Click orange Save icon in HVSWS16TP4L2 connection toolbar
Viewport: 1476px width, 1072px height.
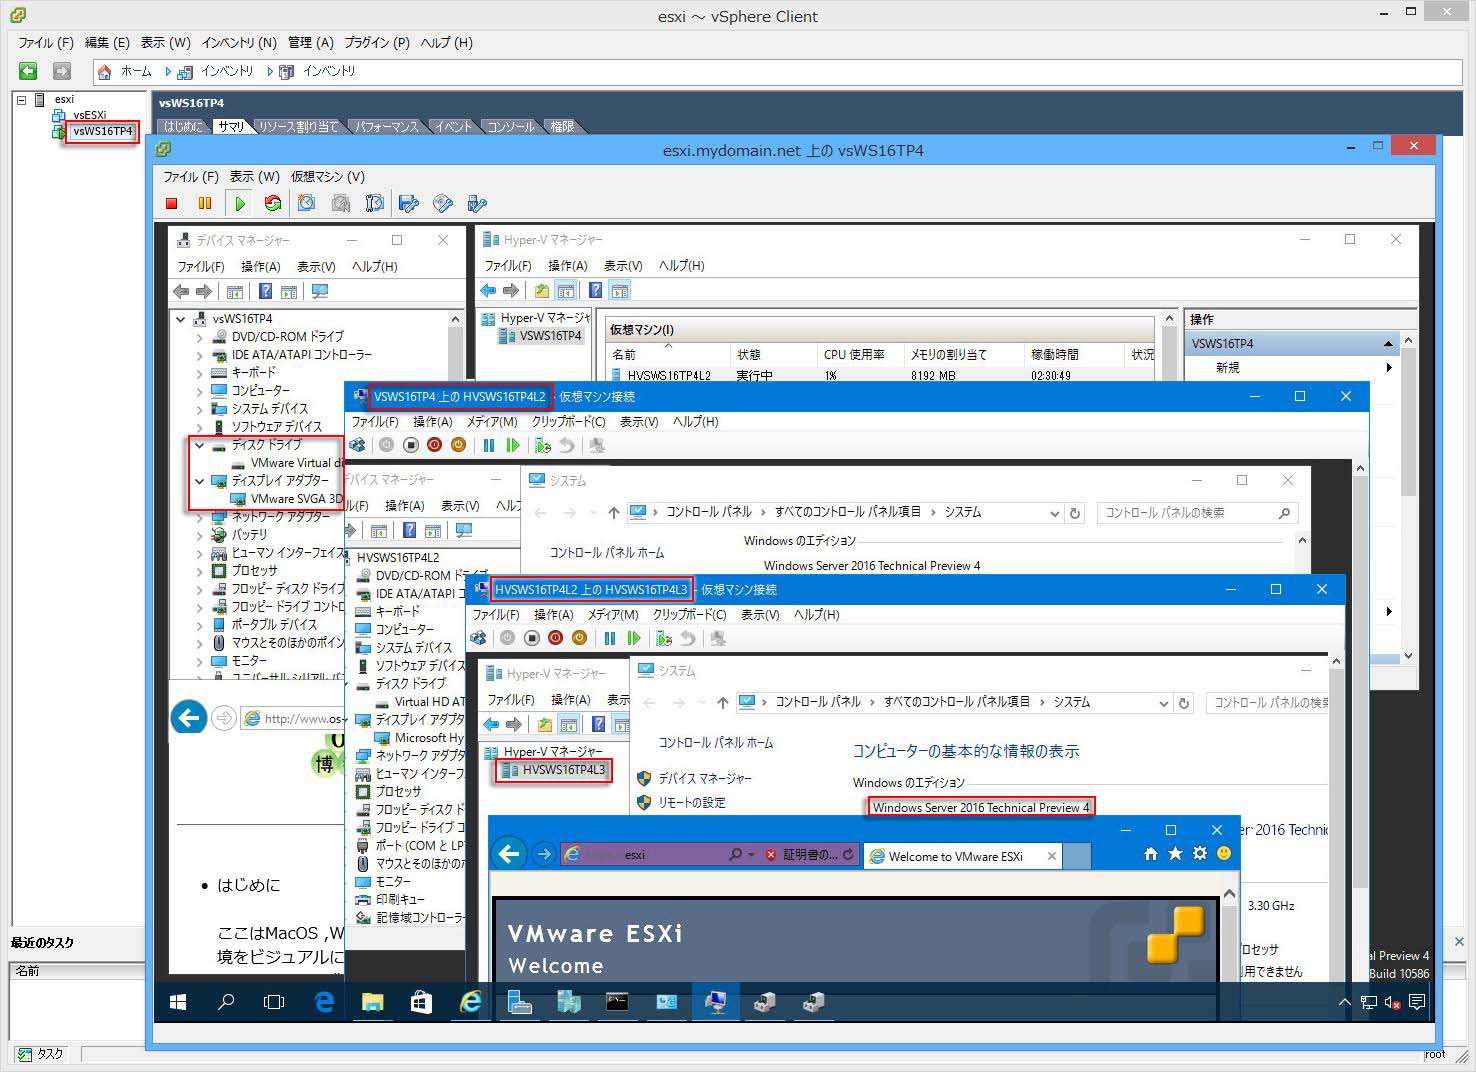[x=459, y=445]
